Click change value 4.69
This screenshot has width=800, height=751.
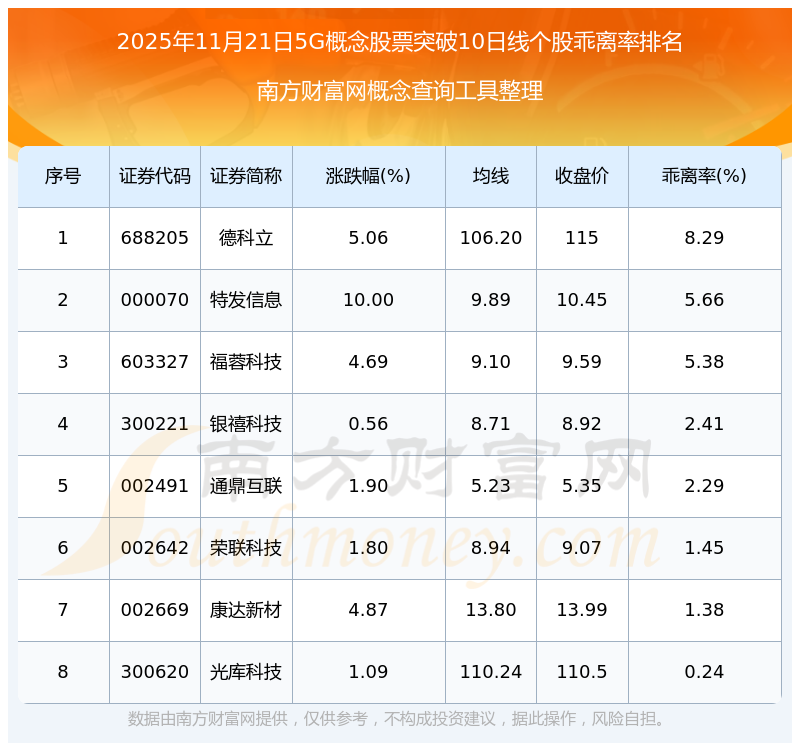point(368,362)
